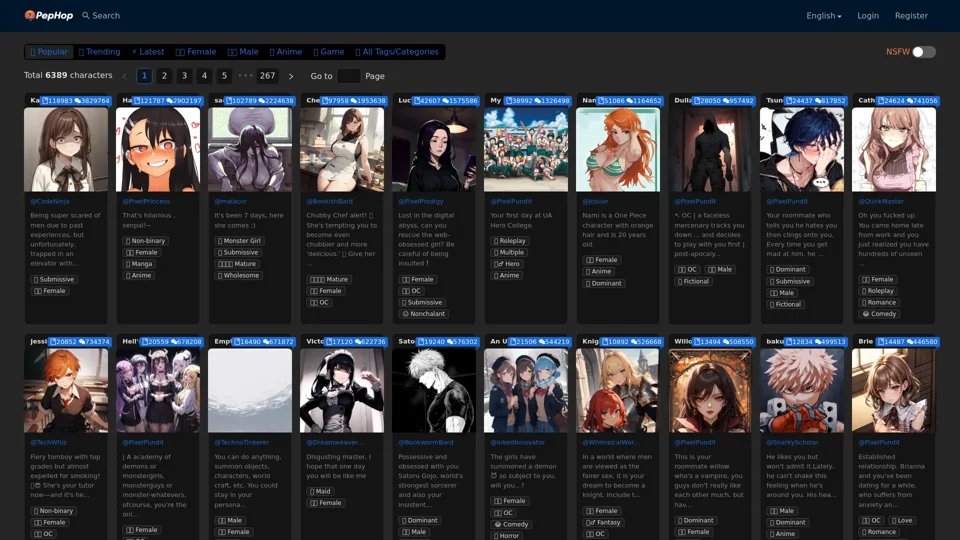This screenshot has width=960, height=540.
Task: Select page 2 in pagination
Action: coord(164,76)
